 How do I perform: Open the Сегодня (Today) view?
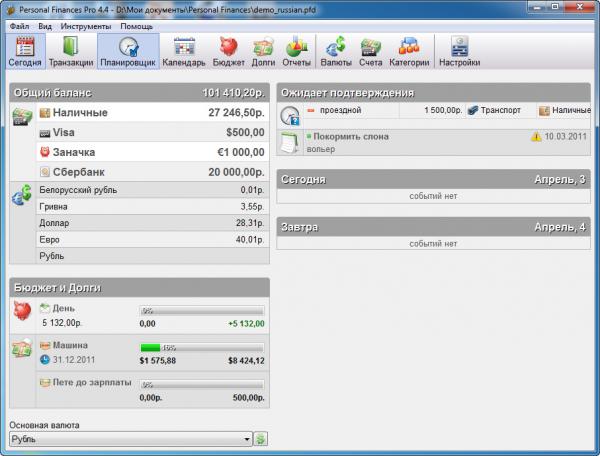click(x=25, y=52)
